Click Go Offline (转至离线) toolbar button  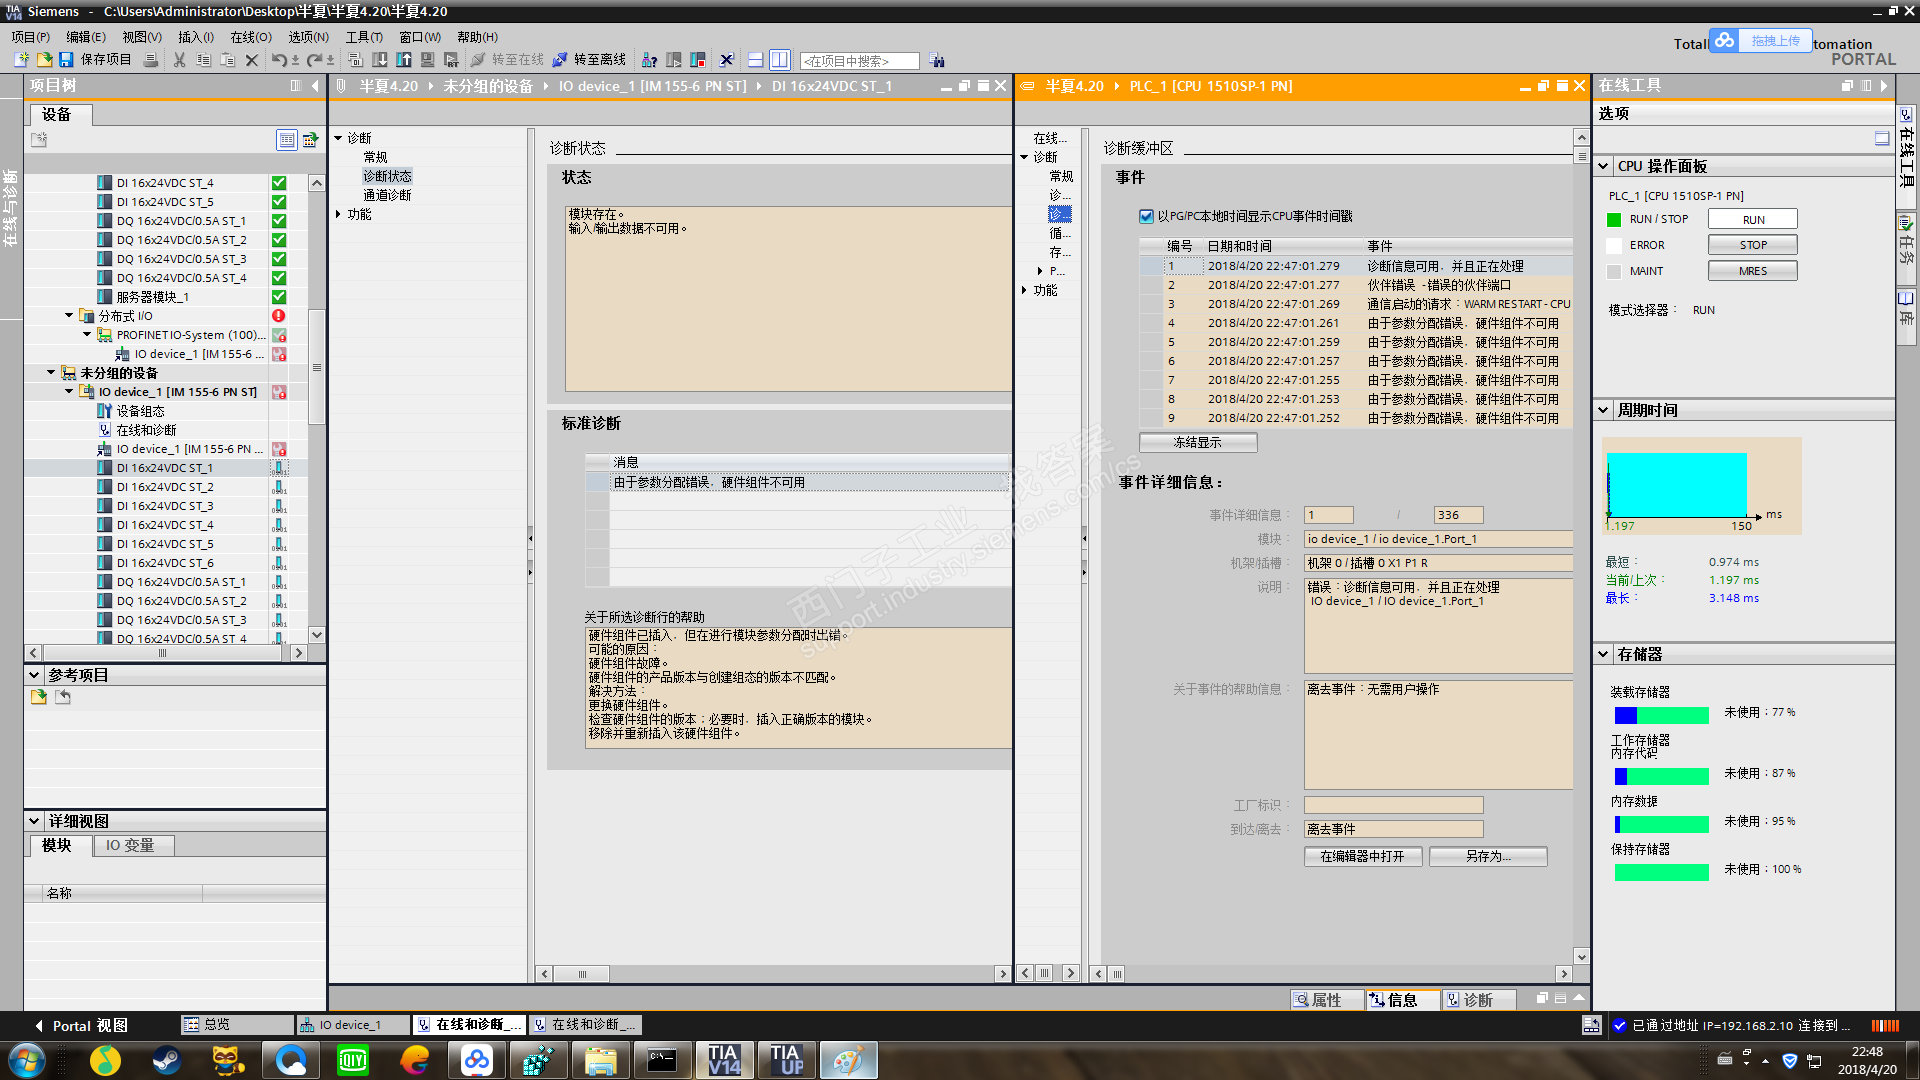[x=590, y=60]
